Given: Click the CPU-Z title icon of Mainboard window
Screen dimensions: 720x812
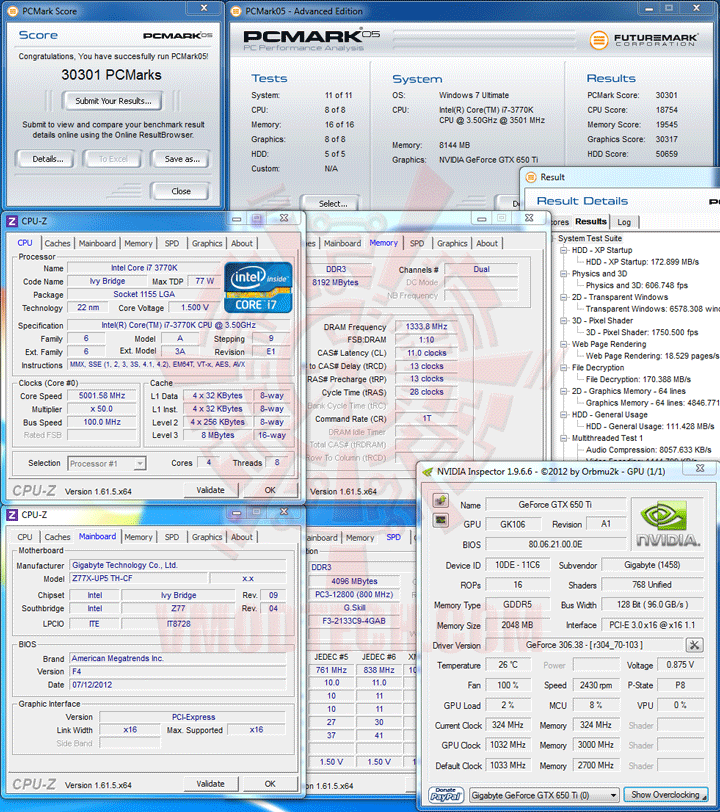Looking at the screenshot, I should pos(11,515).
